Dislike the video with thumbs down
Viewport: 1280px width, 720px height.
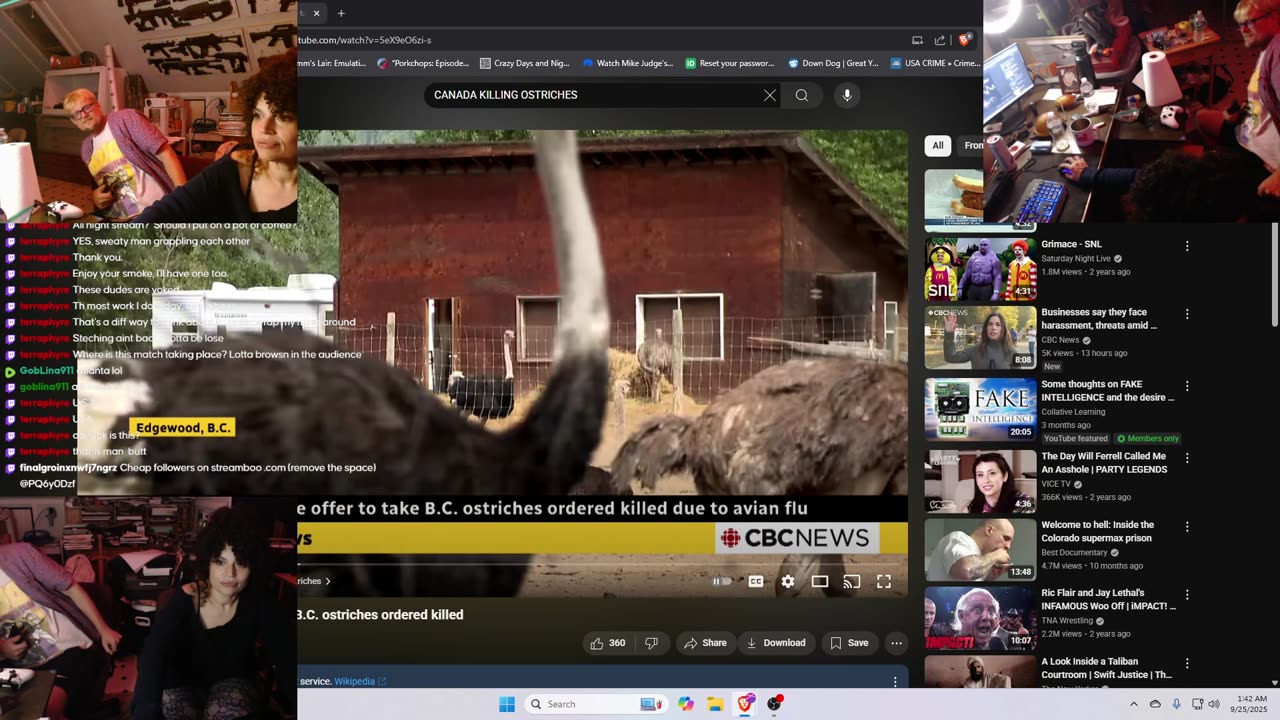coord(651,643)
